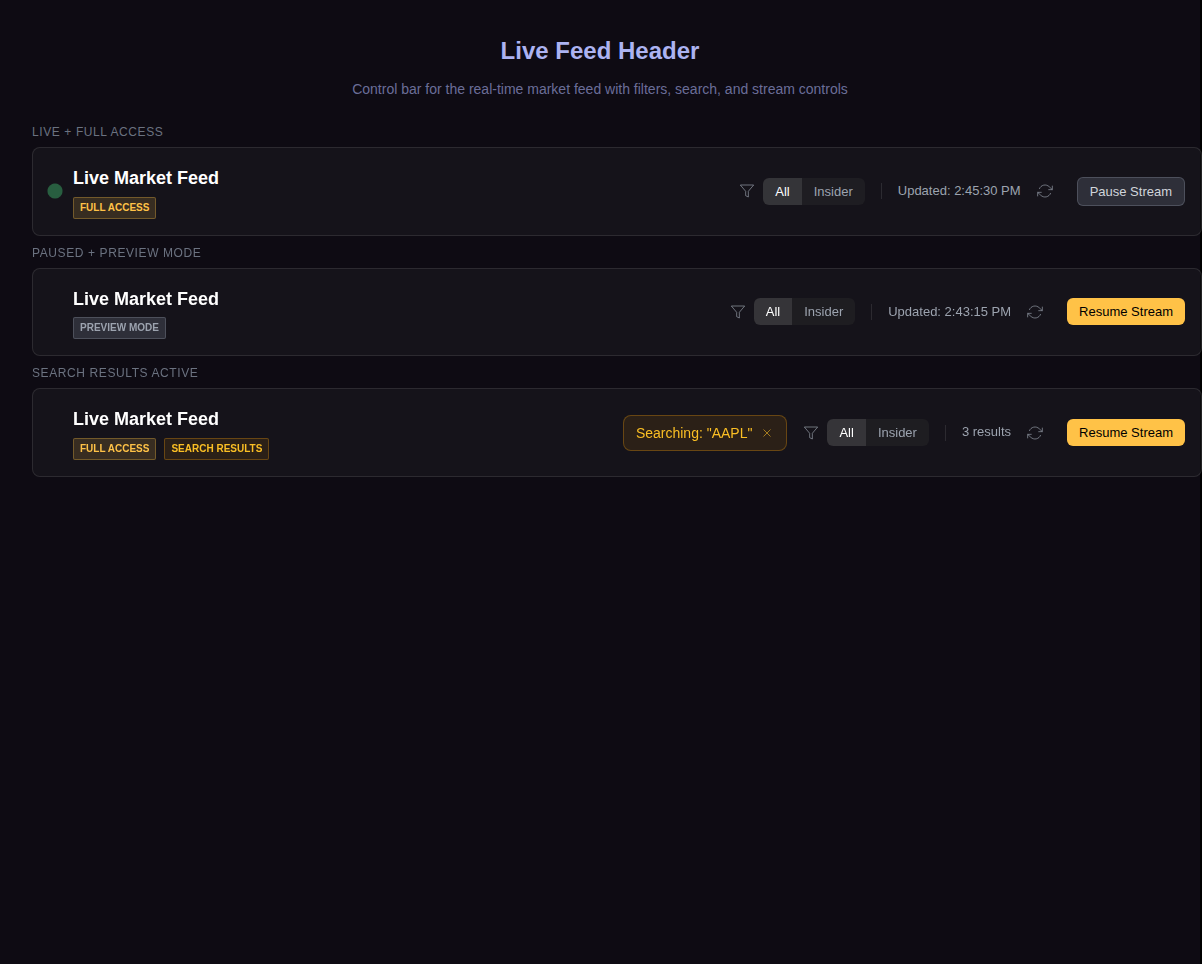Select the All tab in the paused feed
The image size is (1202, 964).
[772, 311]
